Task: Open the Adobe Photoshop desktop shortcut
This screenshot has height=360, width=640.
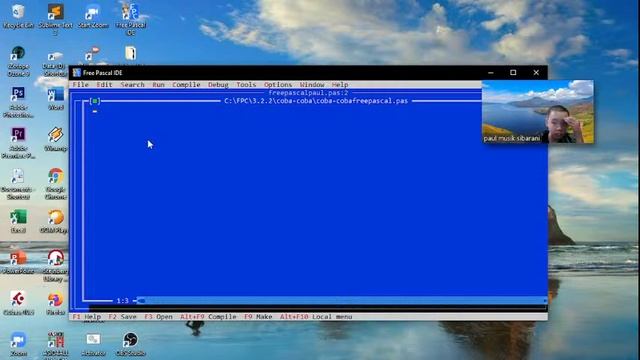Action: (x=18, y=102)
